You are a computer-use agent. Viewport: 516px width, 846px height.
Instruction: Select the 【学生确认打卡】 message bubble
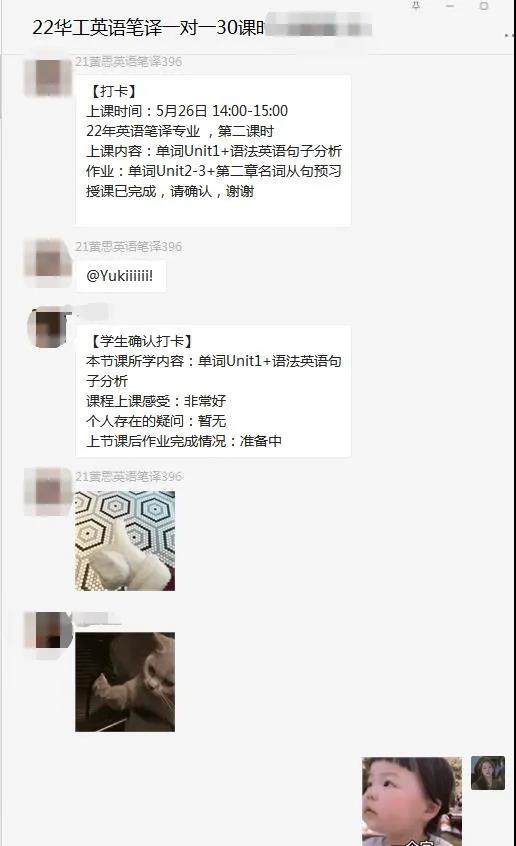213,391
